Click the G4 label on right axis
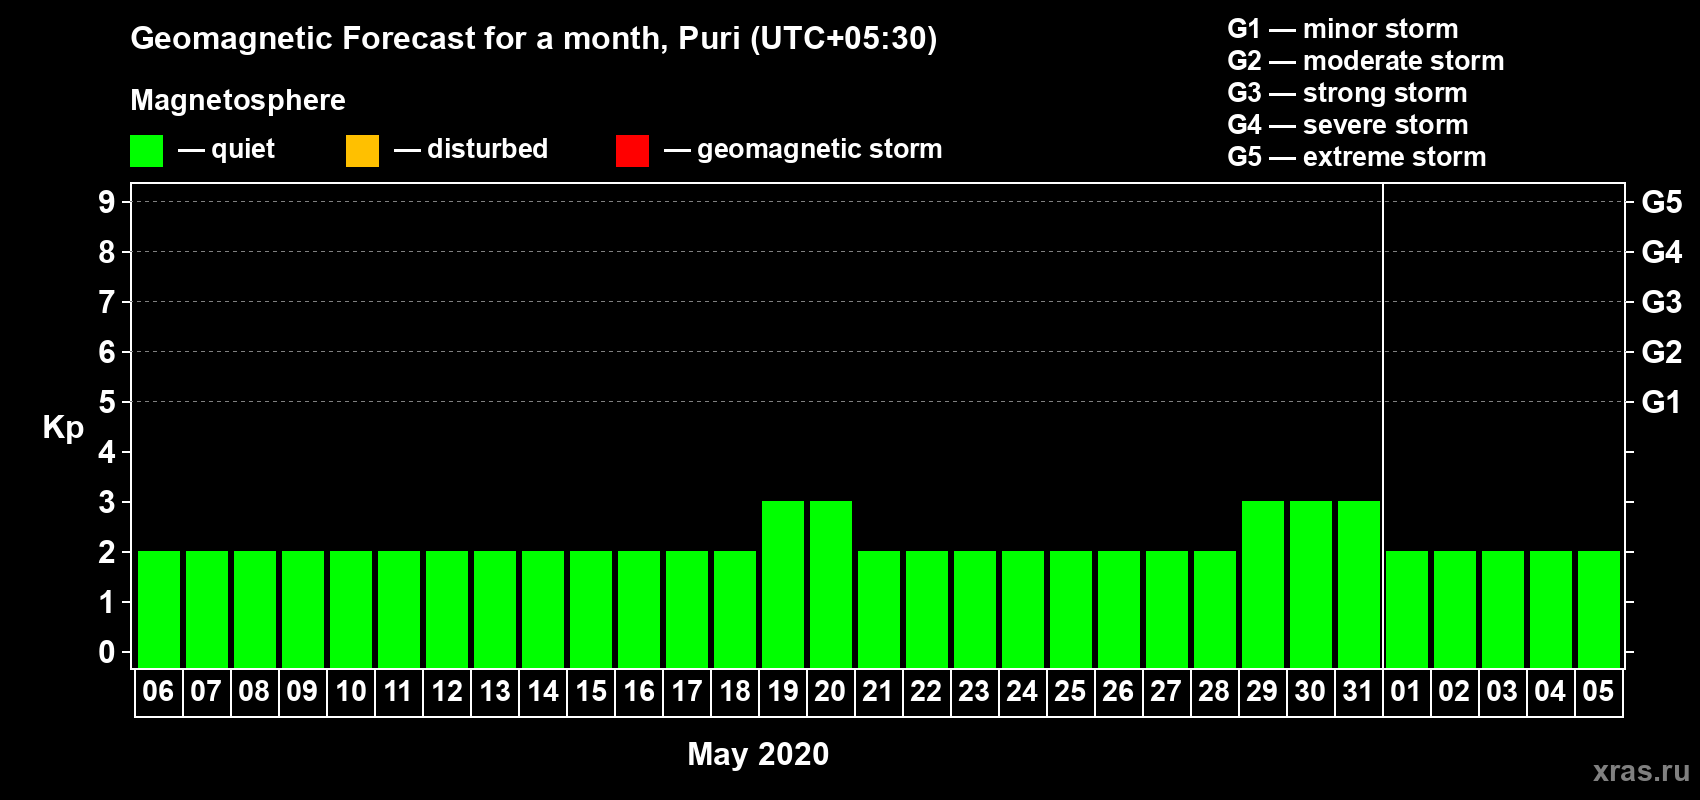The width and height of the screenshot is (1700, 800). coord(1662,252)
